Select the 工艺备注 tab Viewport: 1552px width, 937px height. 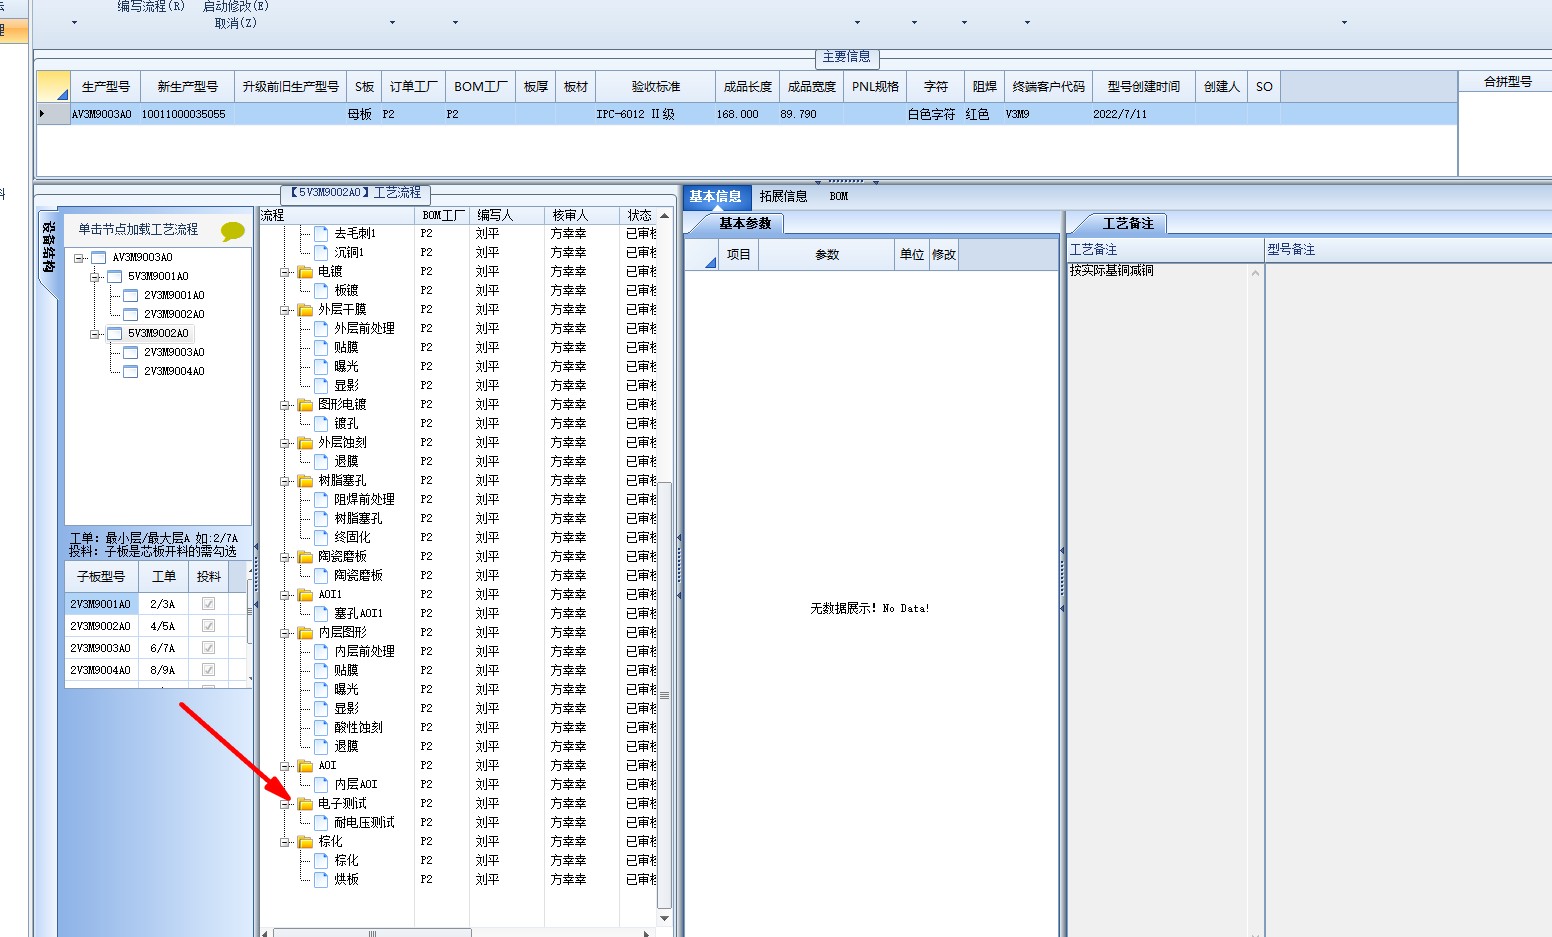pyautogui.click(x=1127, y=224)
